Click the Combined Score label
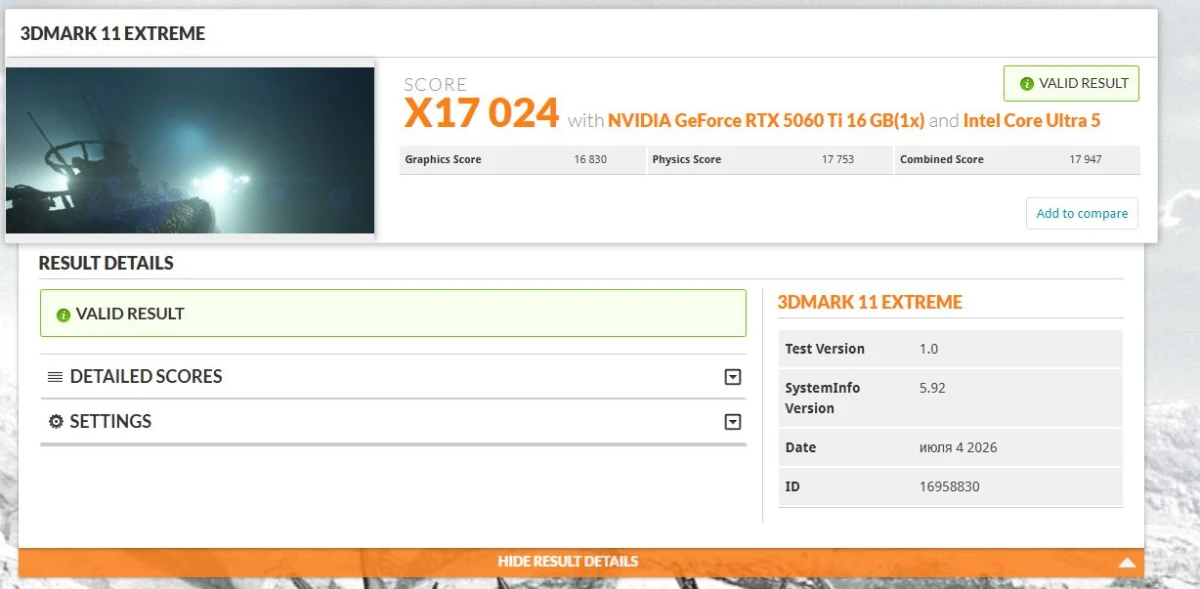 pos(942,160)
